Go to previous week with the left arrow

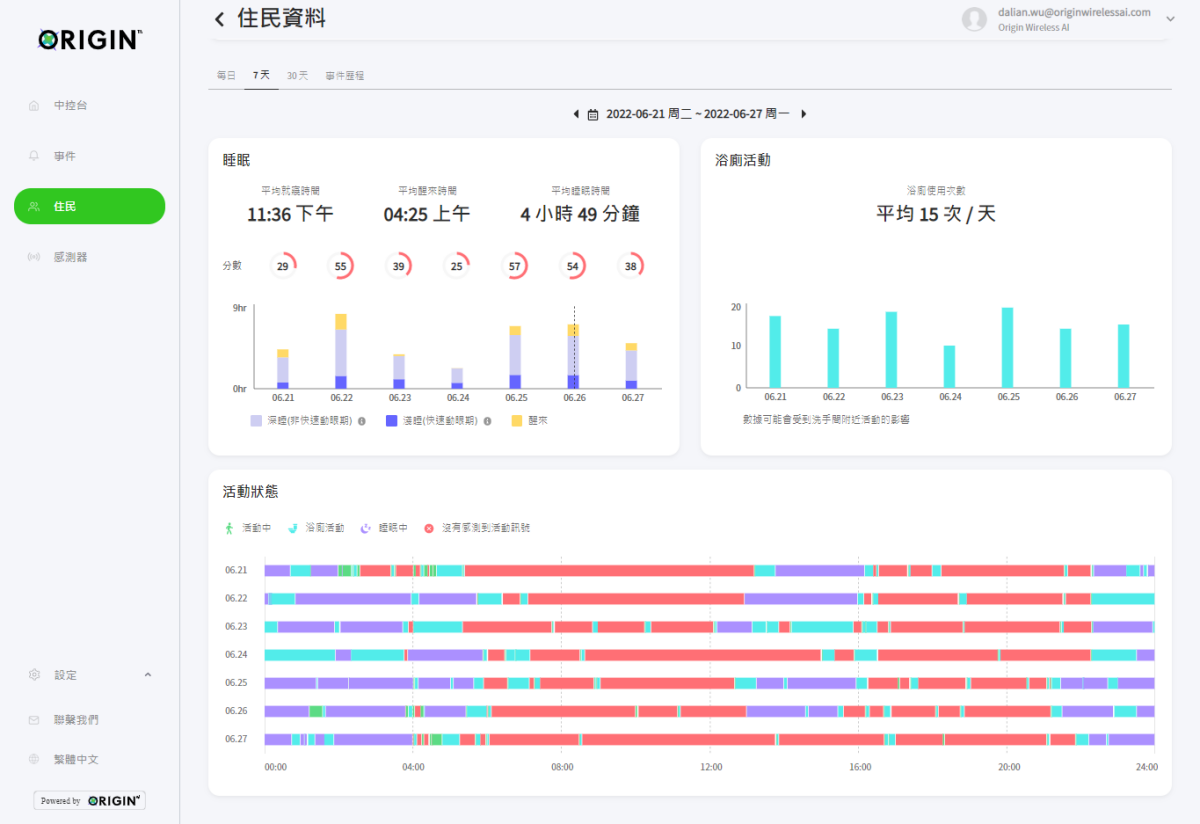pyautogui.click(x=576, y=114)
